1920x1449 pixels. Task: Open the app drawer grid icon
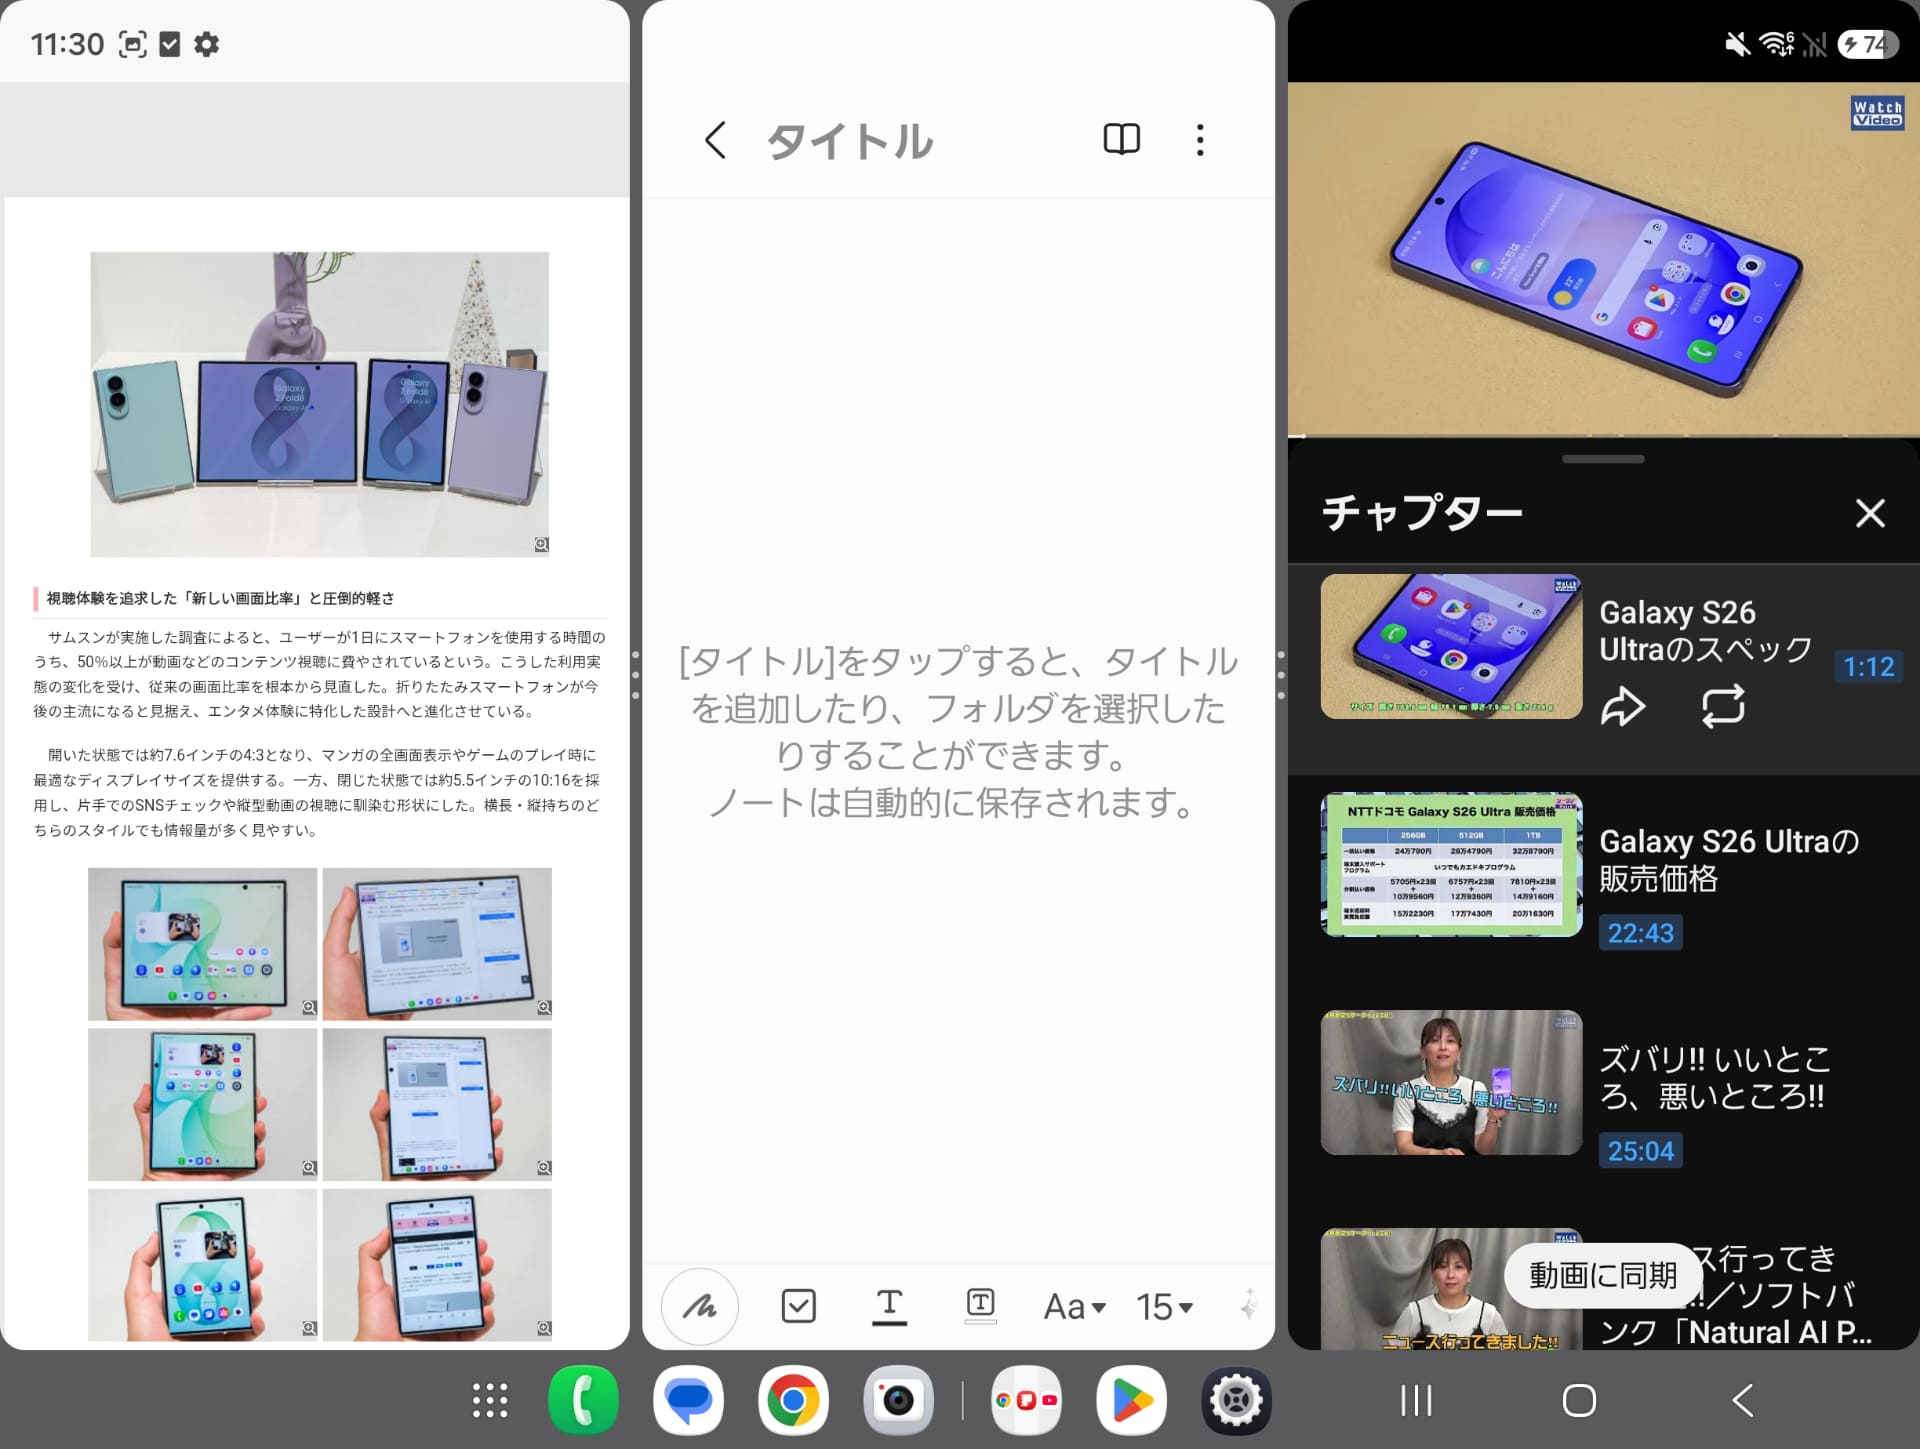coord(490,1400)
